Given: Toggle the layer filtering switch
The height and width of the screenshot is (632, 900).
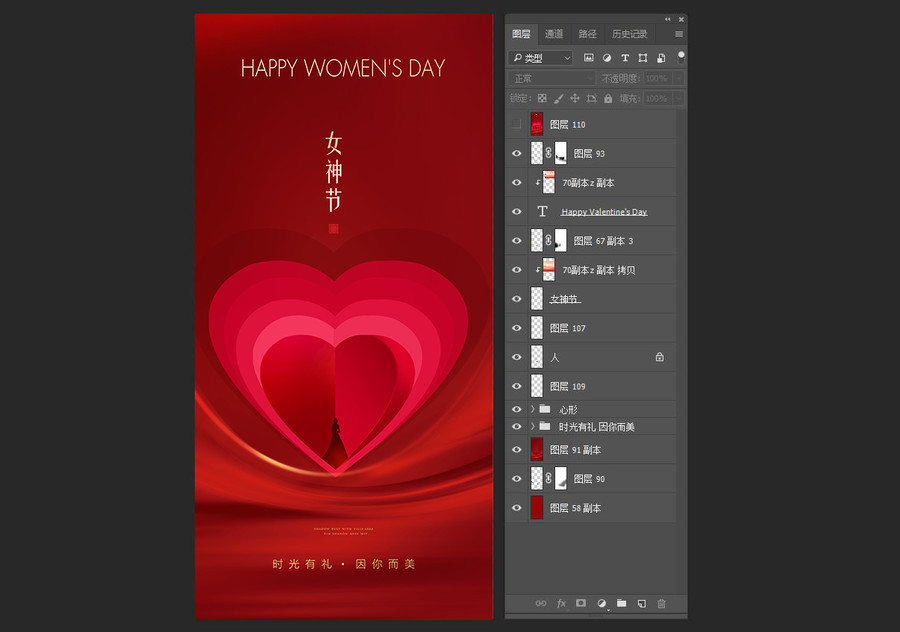Looking at the screenshot, I should click(x=681, y=57).
